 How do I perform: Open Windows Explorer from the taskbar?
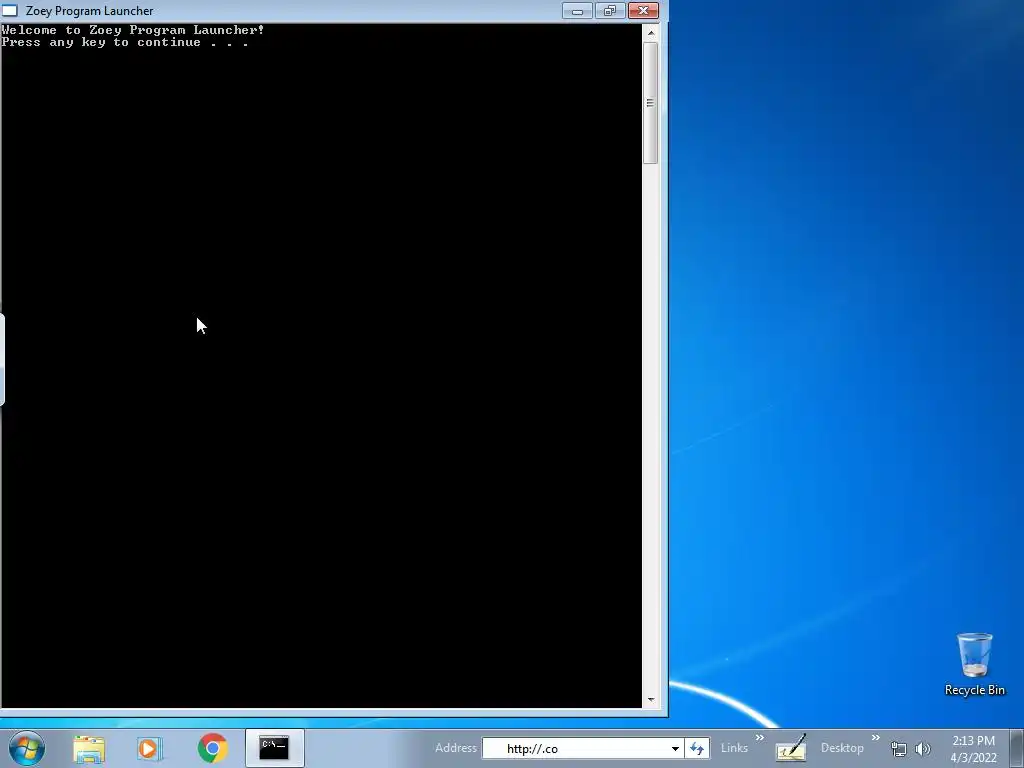tap(89, 748)
